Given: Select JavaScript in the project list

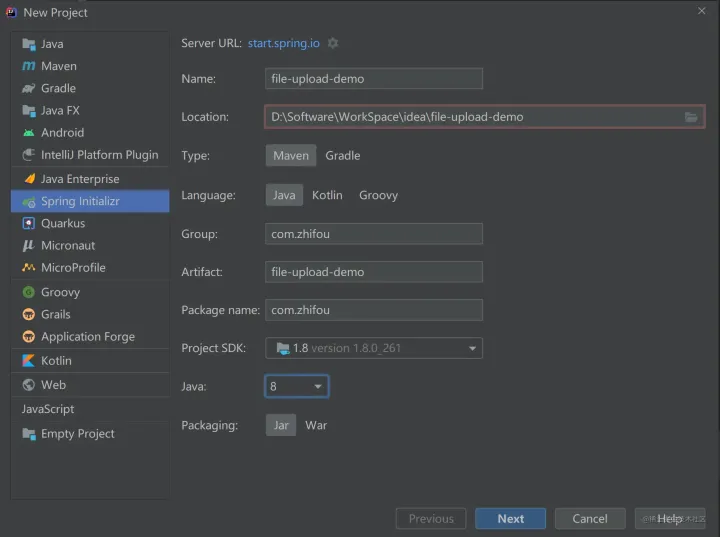Looking at the screenshot, I should click(x=90, y=409).
